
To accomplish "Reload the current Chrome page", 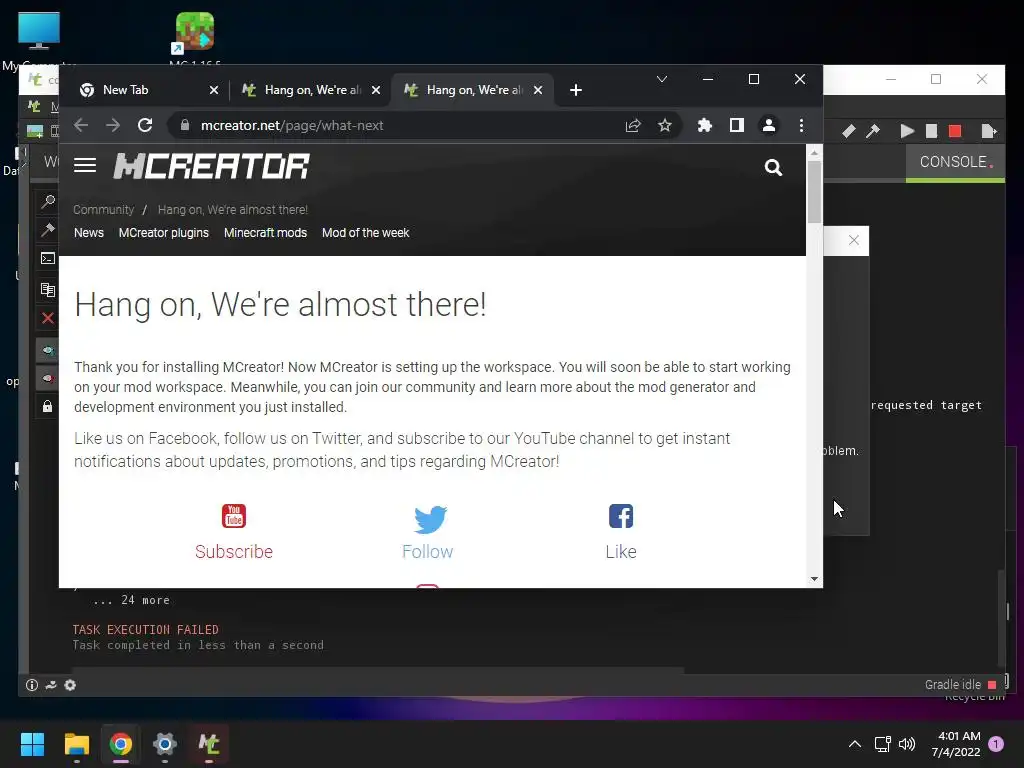I will coord(145,125).
